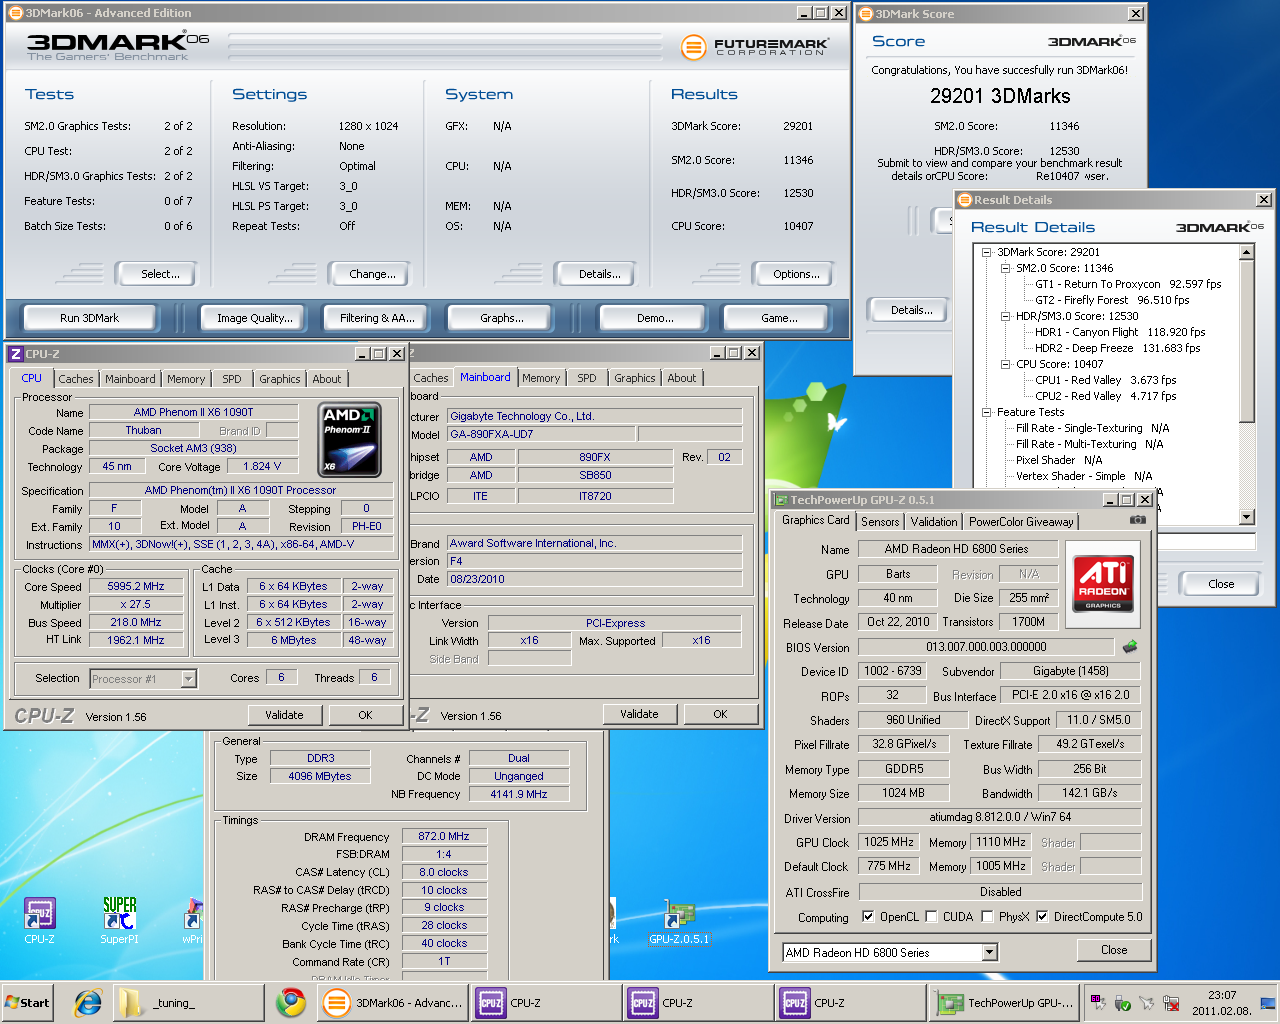Viewport: 1280px width, 1024px height.
Task: Collapse the Feature Tests tree node
Action: click(986, 412)
